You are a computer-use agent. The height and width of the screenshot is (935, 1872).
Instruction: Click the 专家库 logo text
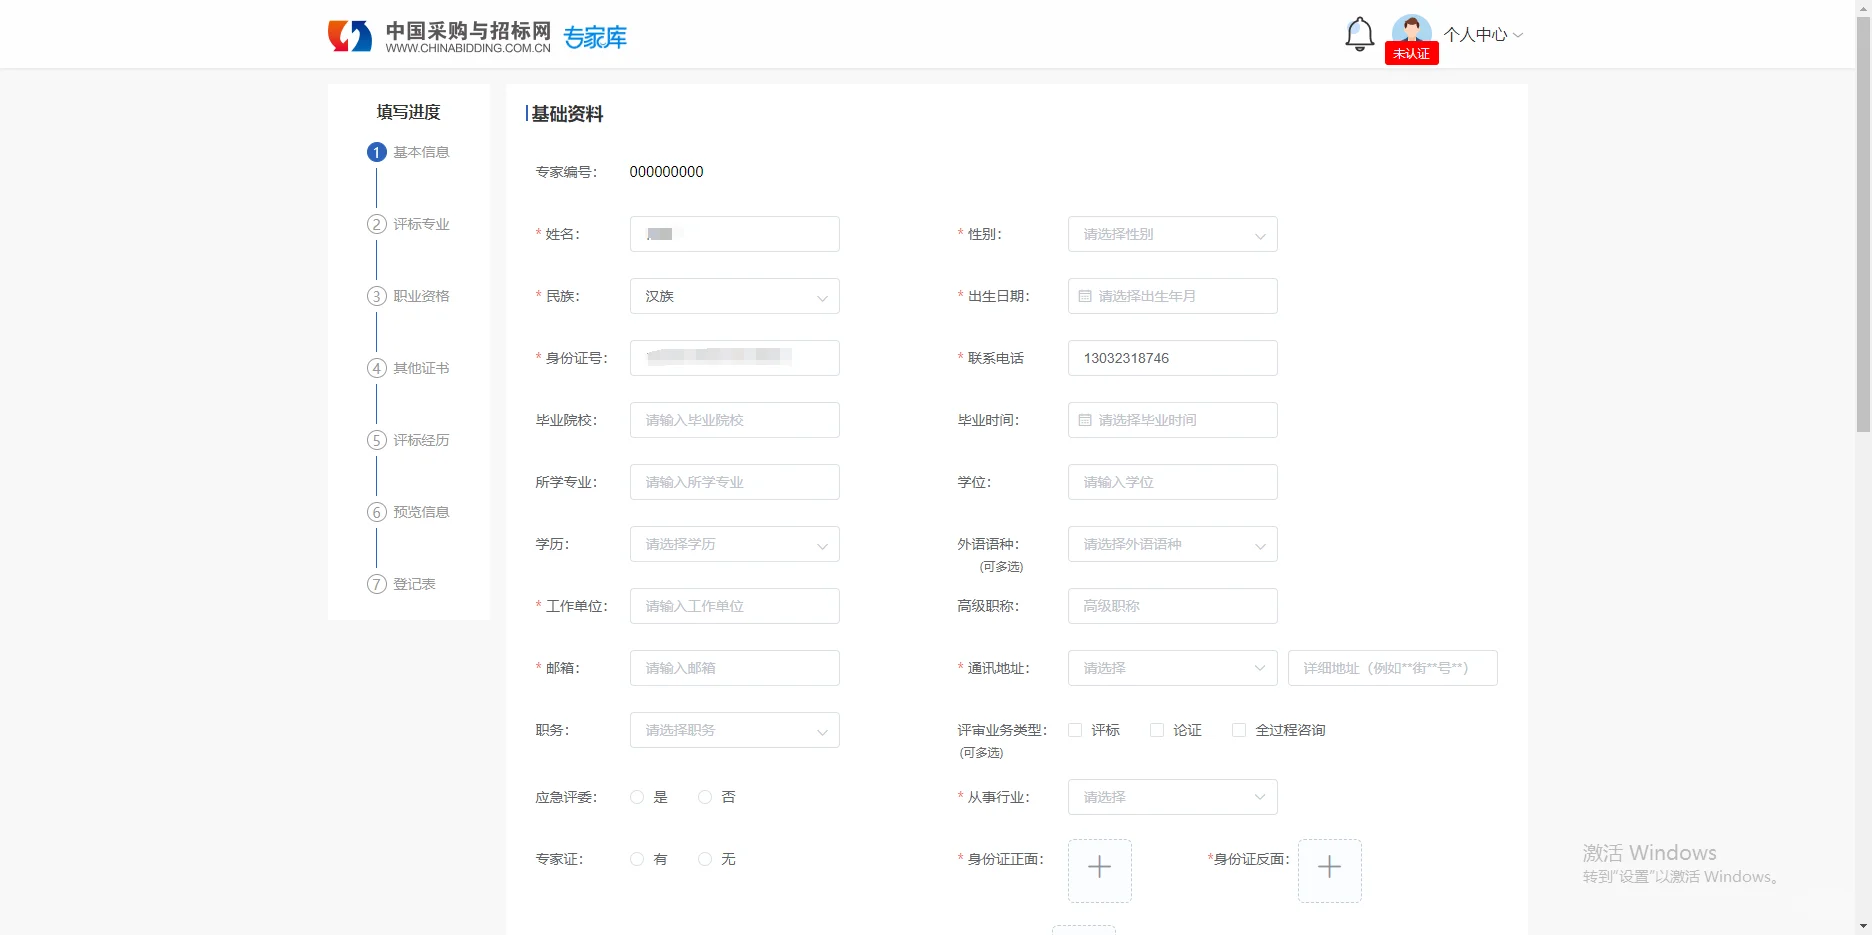tap(595, 37)
